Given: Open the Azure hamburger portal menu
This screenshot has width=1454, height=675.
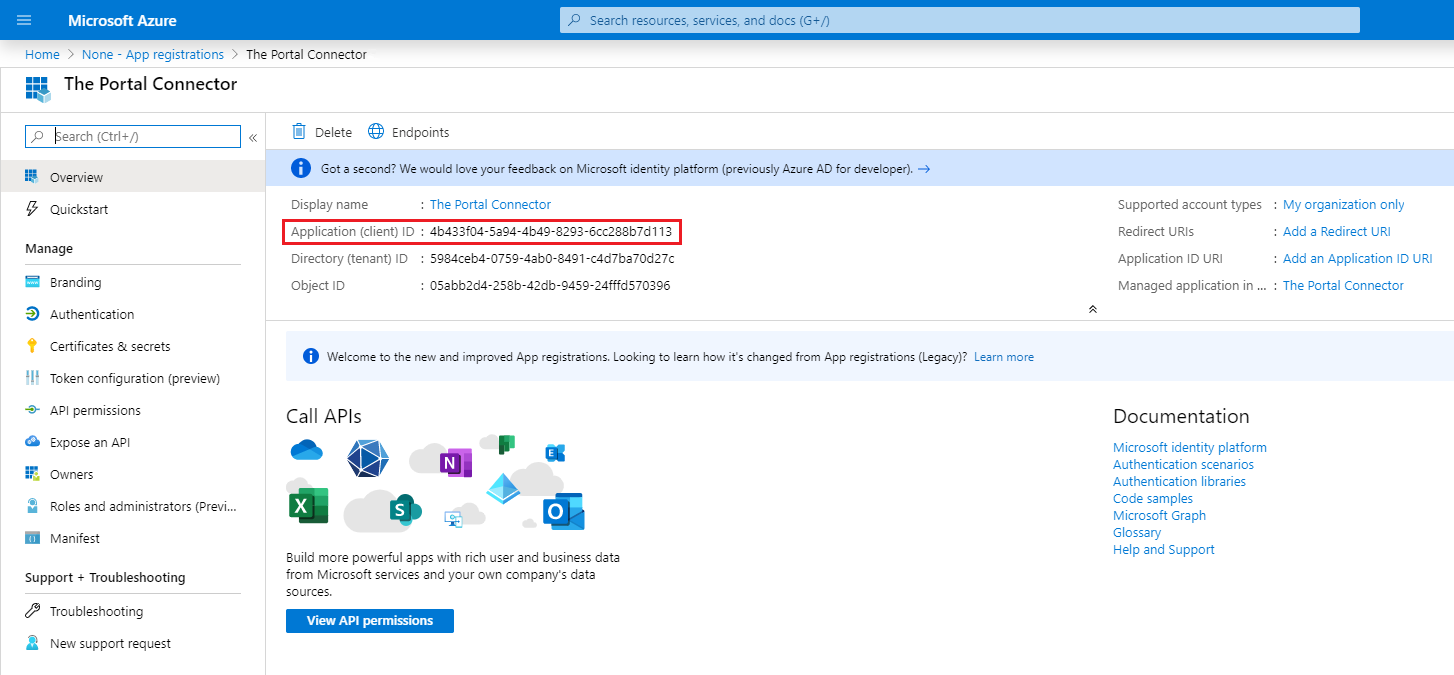Looking at the screenshot, I should tap(24, 20).
